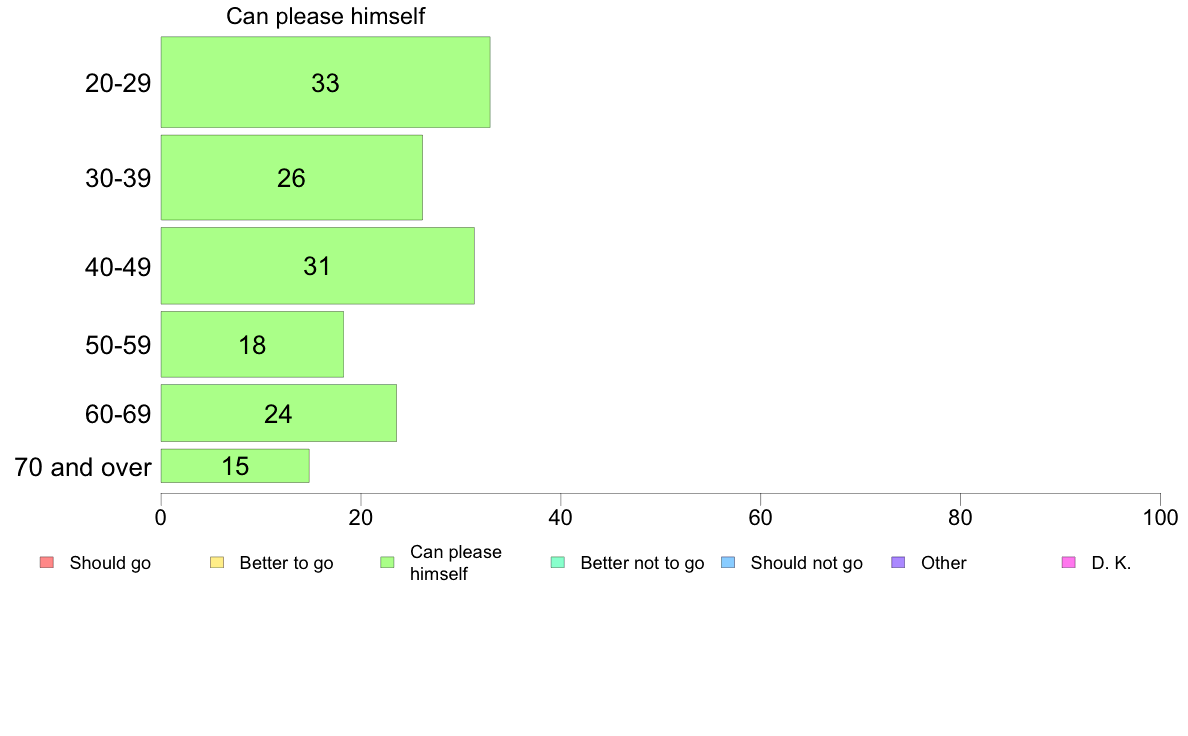Click the 70 and over bar showing 15
The image size is (1188, 736).
tap(235, 465)
